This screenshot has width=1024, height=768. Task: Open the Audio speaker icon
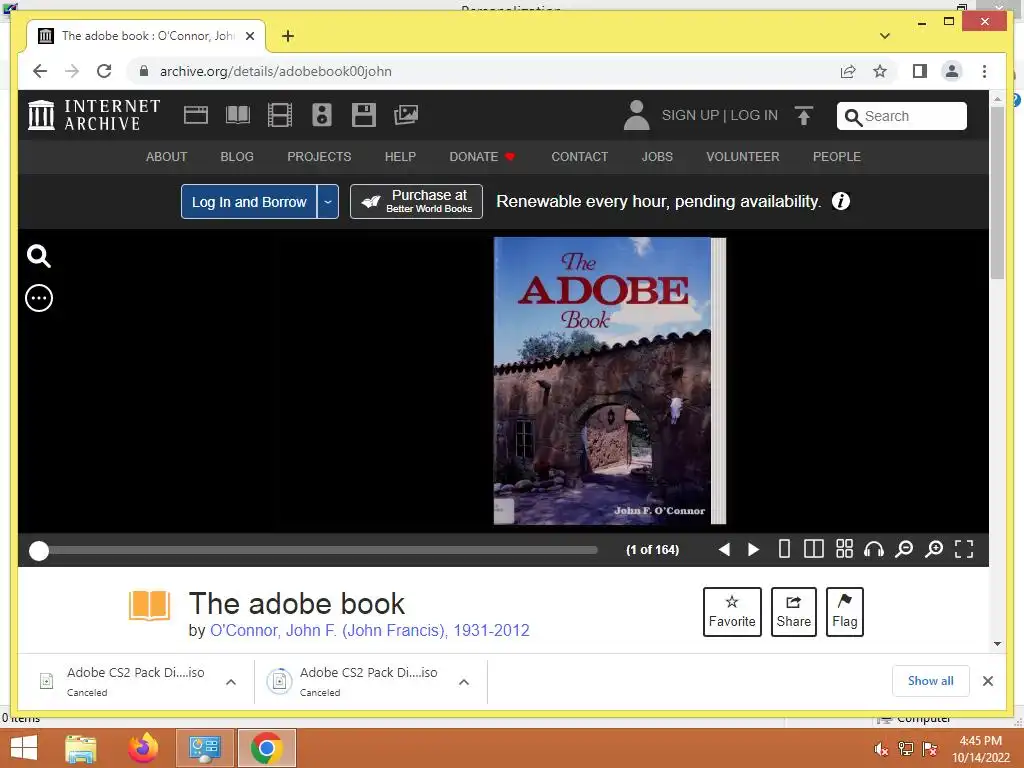322,115
